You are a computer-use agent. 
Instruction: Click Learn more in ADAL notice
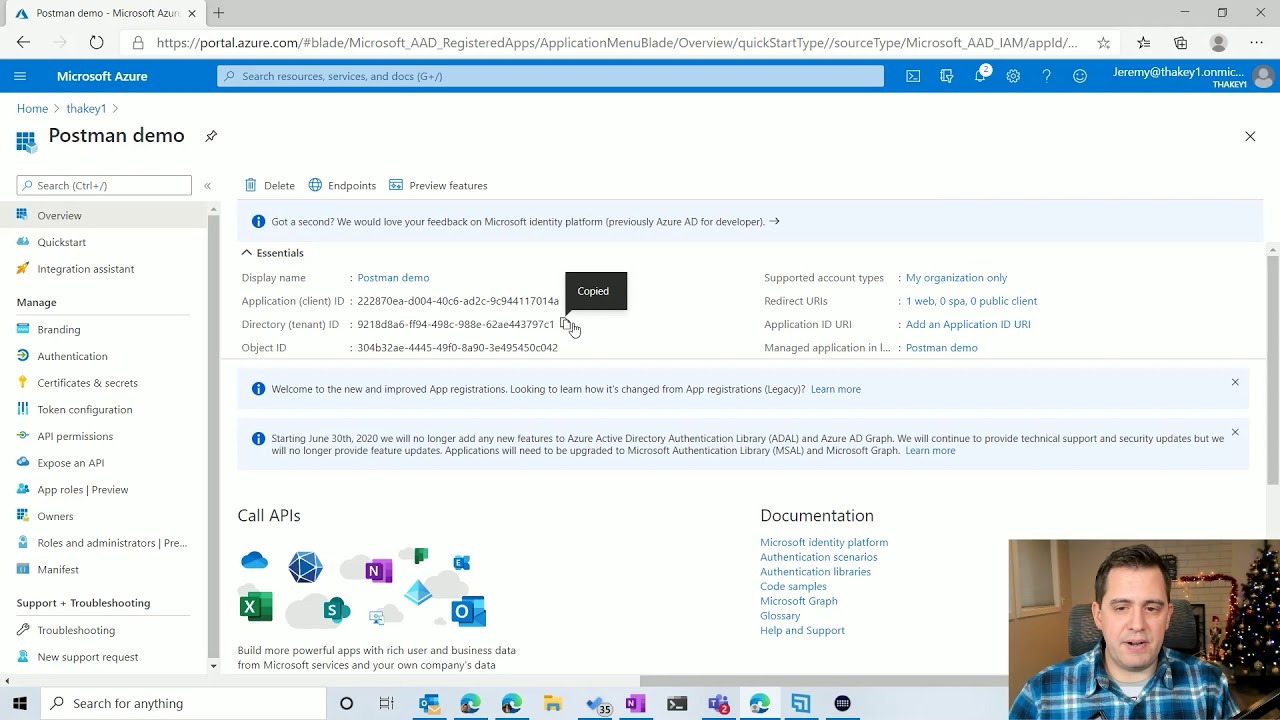930,451
